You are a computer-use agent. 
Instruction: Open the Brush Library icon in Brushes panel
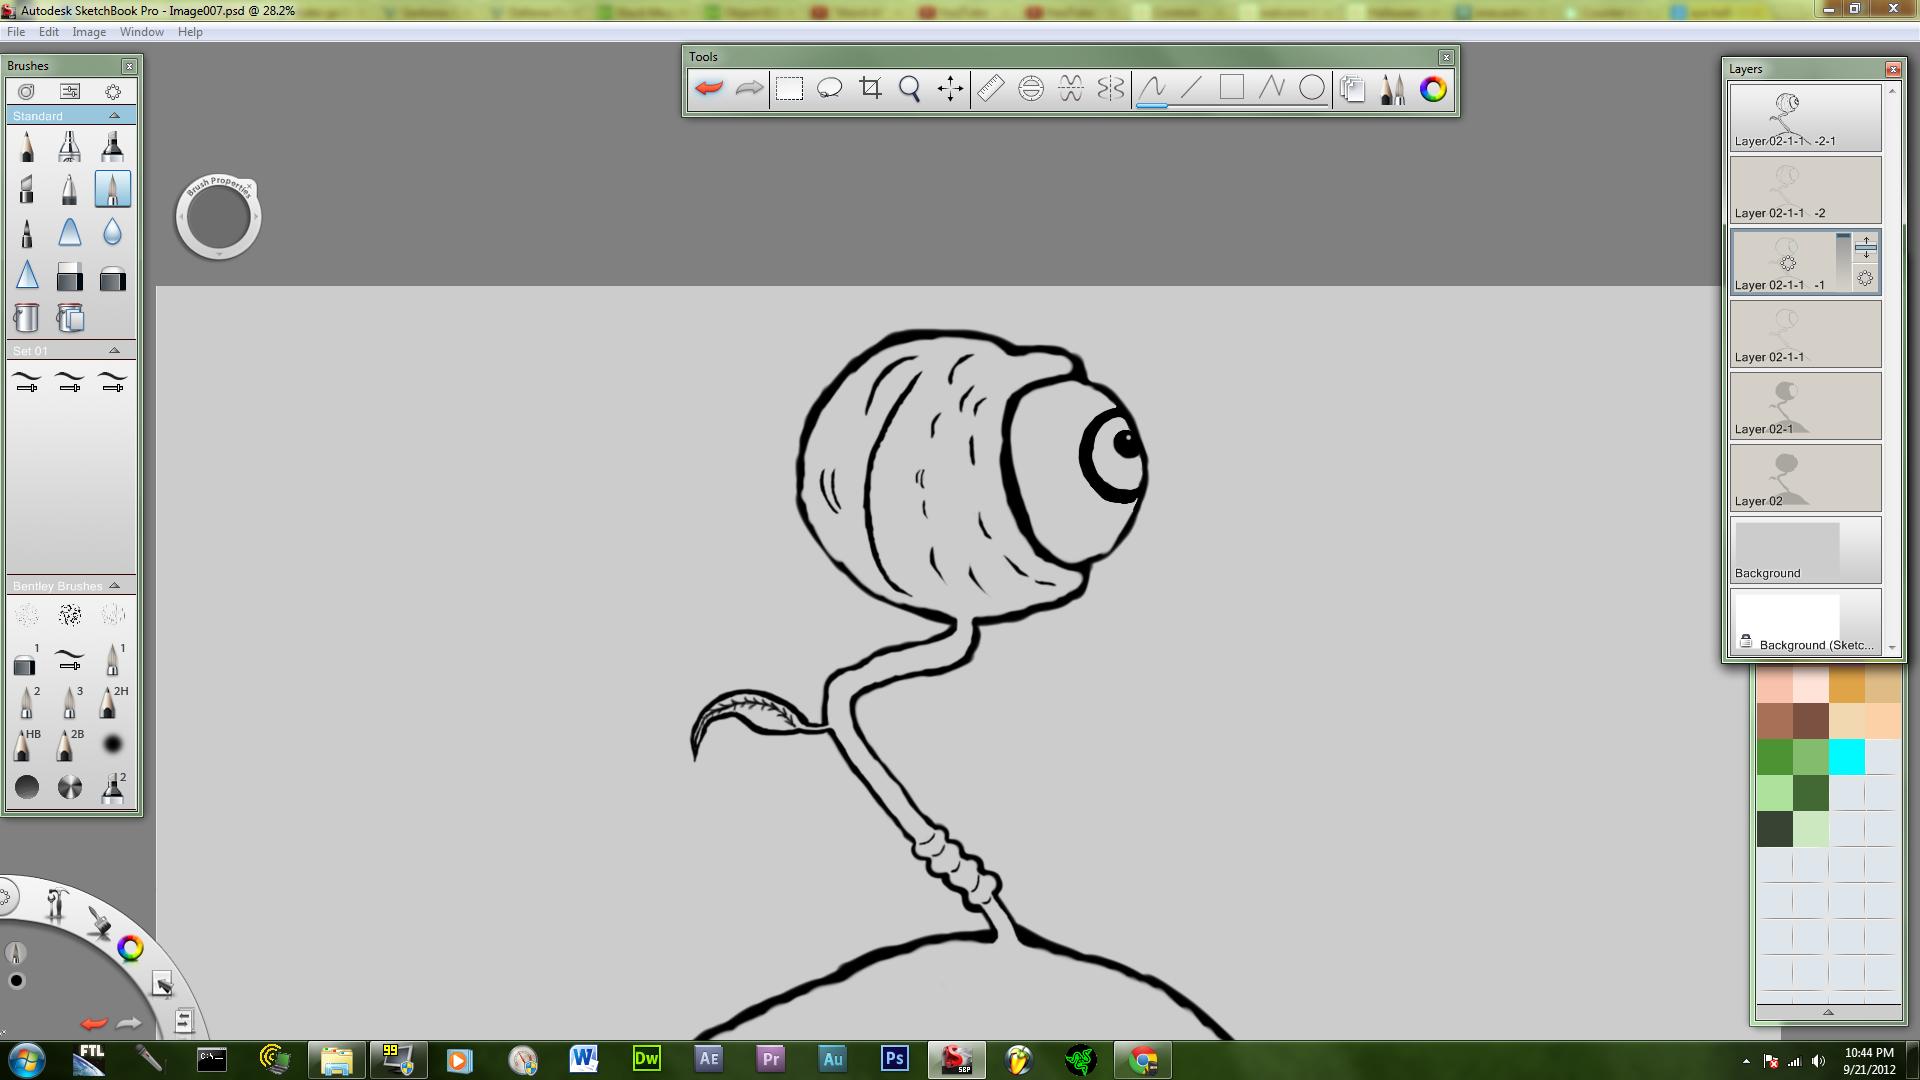pos(27,91)
